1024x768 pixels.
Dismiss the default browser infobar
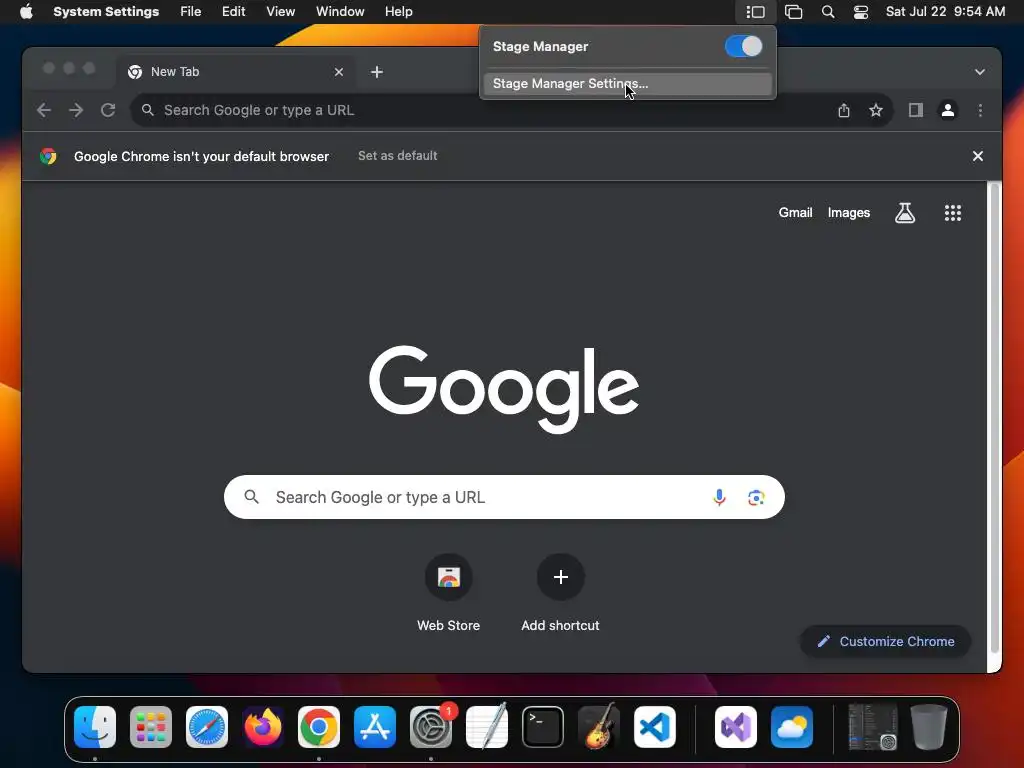[x=978, y=156]
